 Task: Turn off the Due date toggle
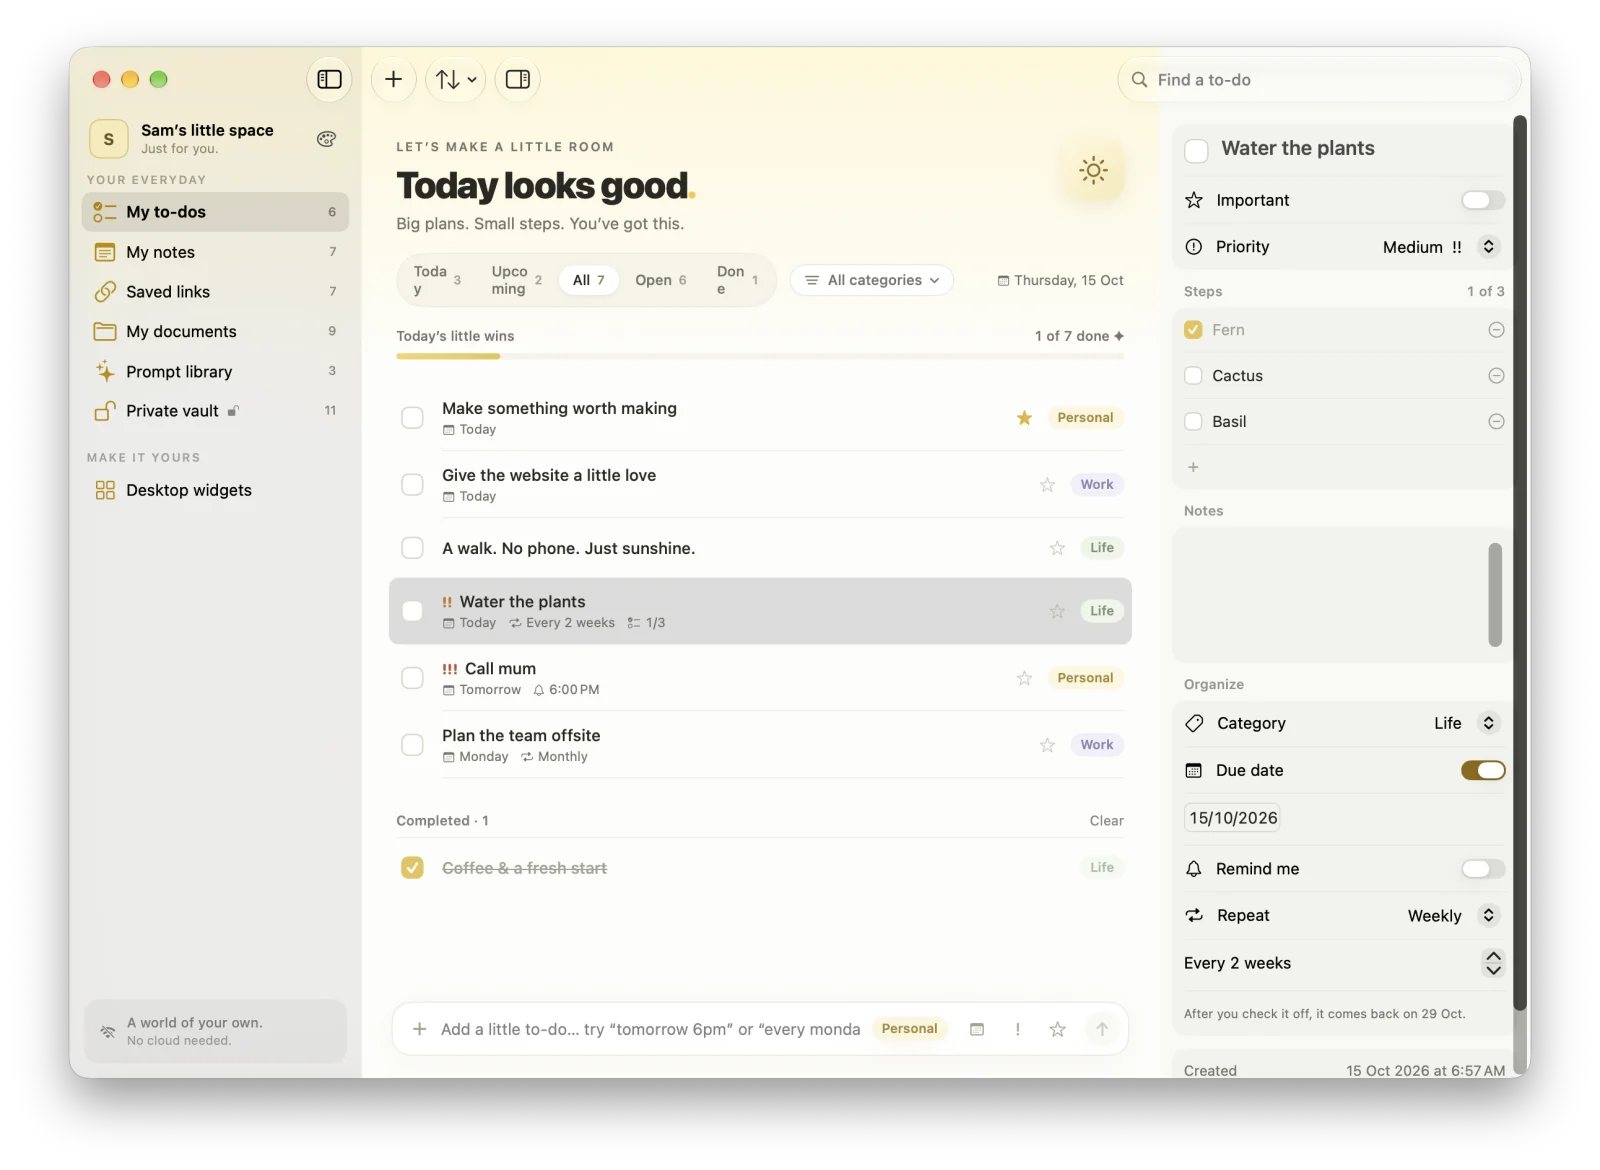(x=1483, y=770)
